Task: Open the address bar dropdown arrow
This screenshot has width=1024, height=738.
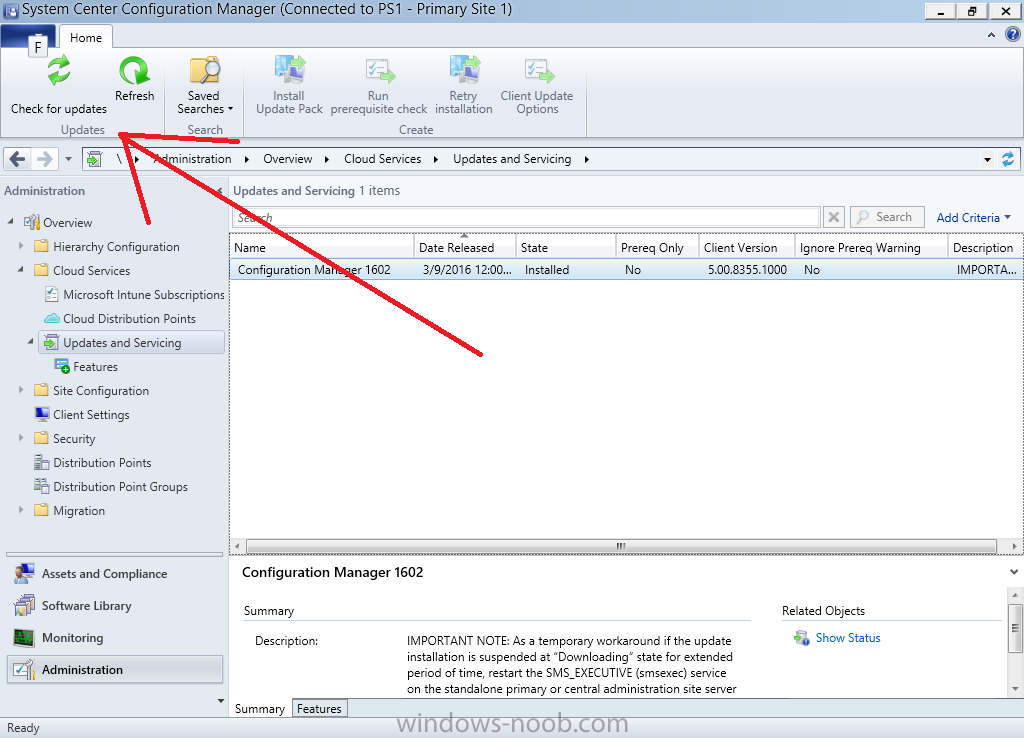Action: pos(987,159)
